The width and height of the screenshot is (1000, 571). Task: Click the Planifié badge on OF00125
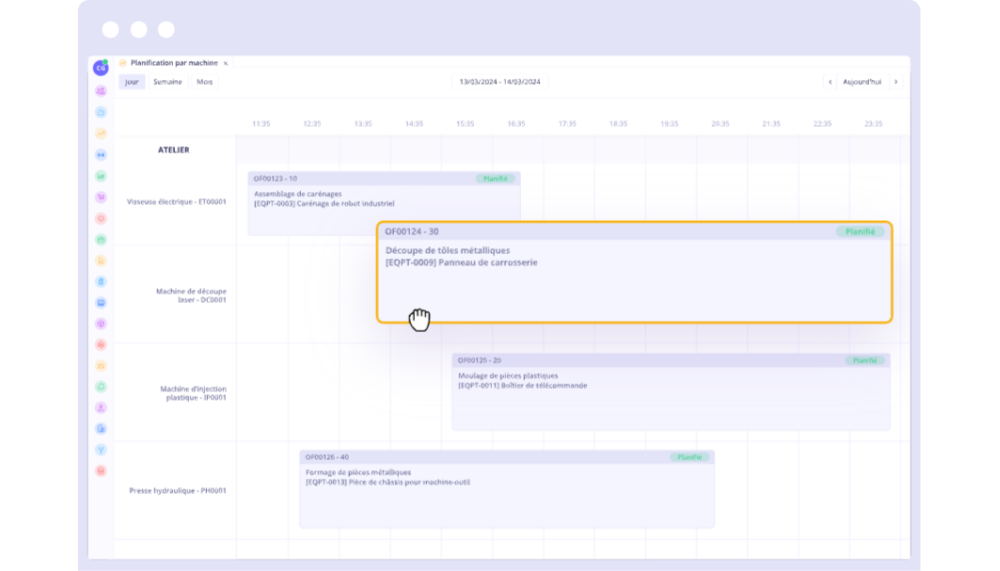click(863, 360)
